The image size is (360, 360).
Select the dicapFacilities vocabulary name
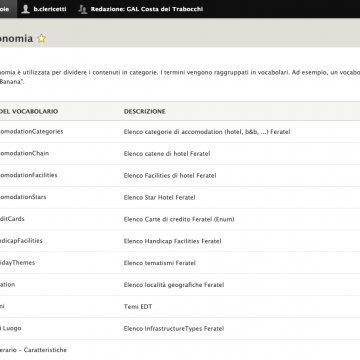tap(21, 241)
